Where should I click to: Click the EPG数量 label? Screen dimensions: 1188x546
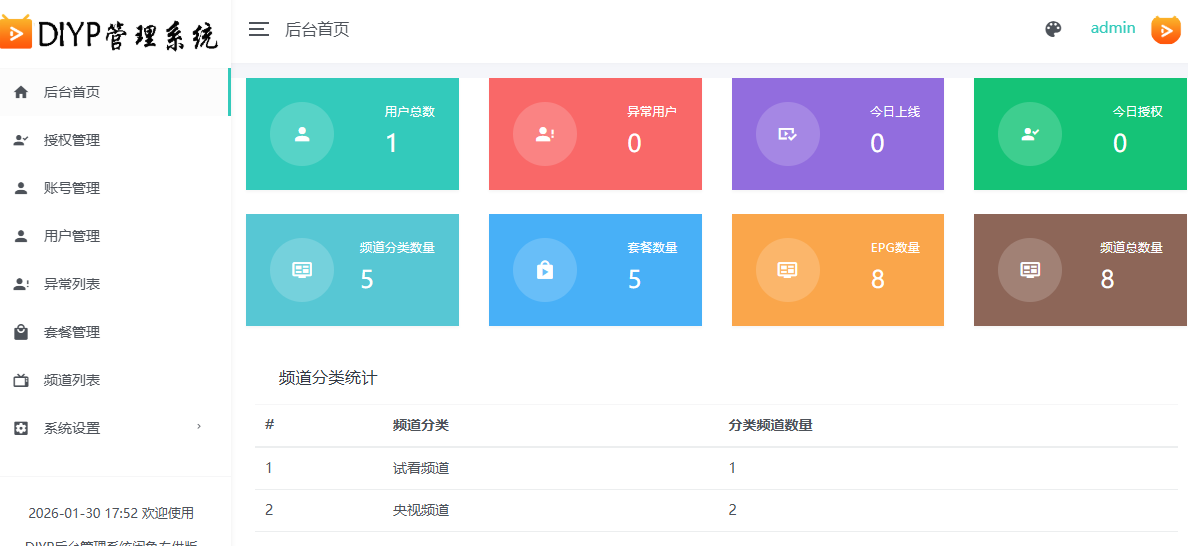[895, 248]
